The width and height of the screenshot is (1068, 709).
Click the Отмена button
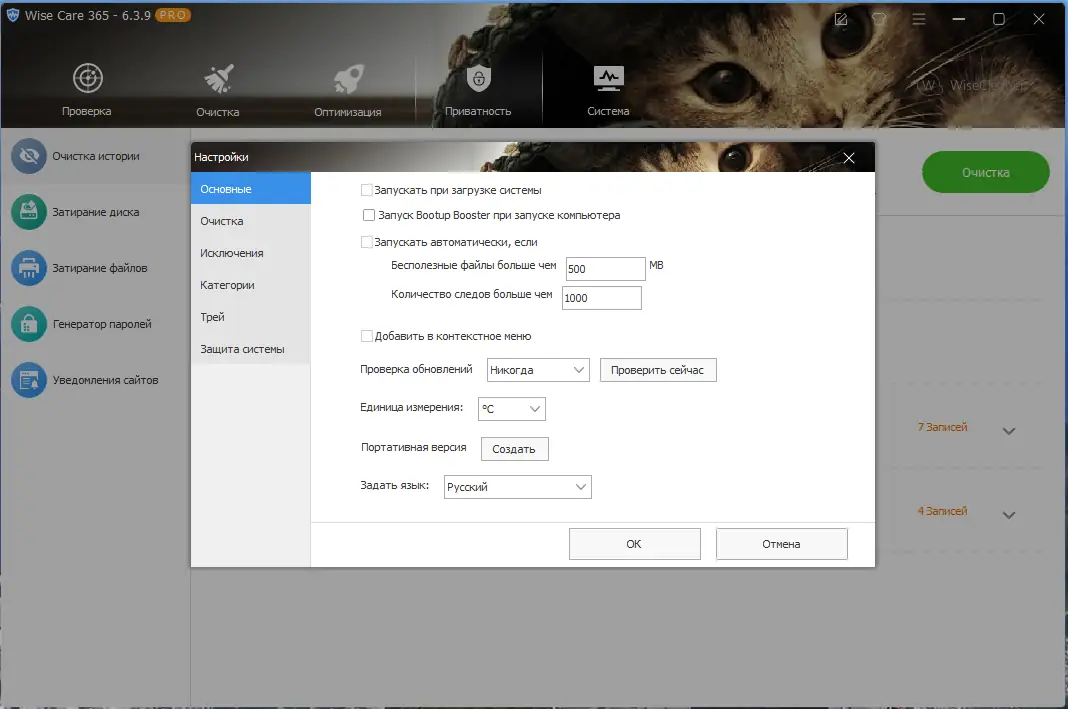pyautogui.click(x=781, y=544)
